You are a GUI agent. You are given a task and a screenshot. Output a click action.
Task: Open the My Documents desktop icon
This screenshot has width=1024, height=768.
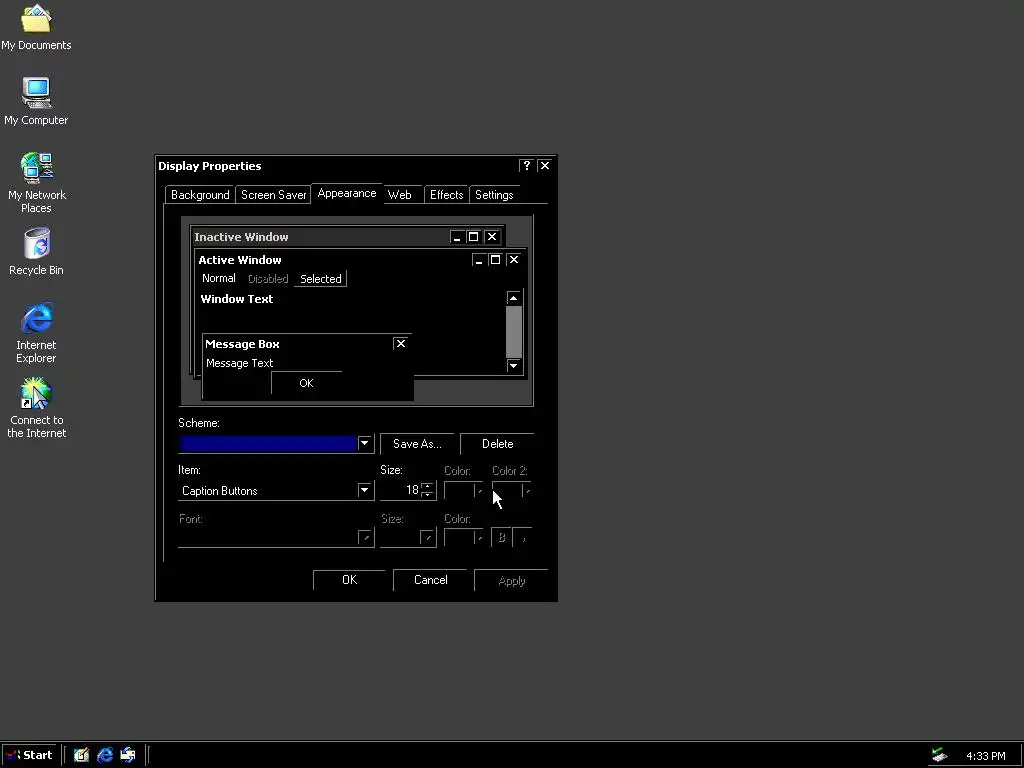click(36, 27)
